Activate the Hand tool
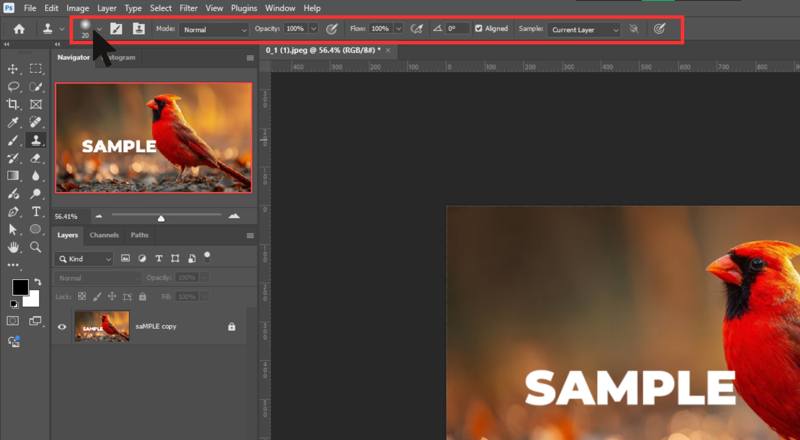The height and width of the screenshot is (440, 800). tap(13, 246)
